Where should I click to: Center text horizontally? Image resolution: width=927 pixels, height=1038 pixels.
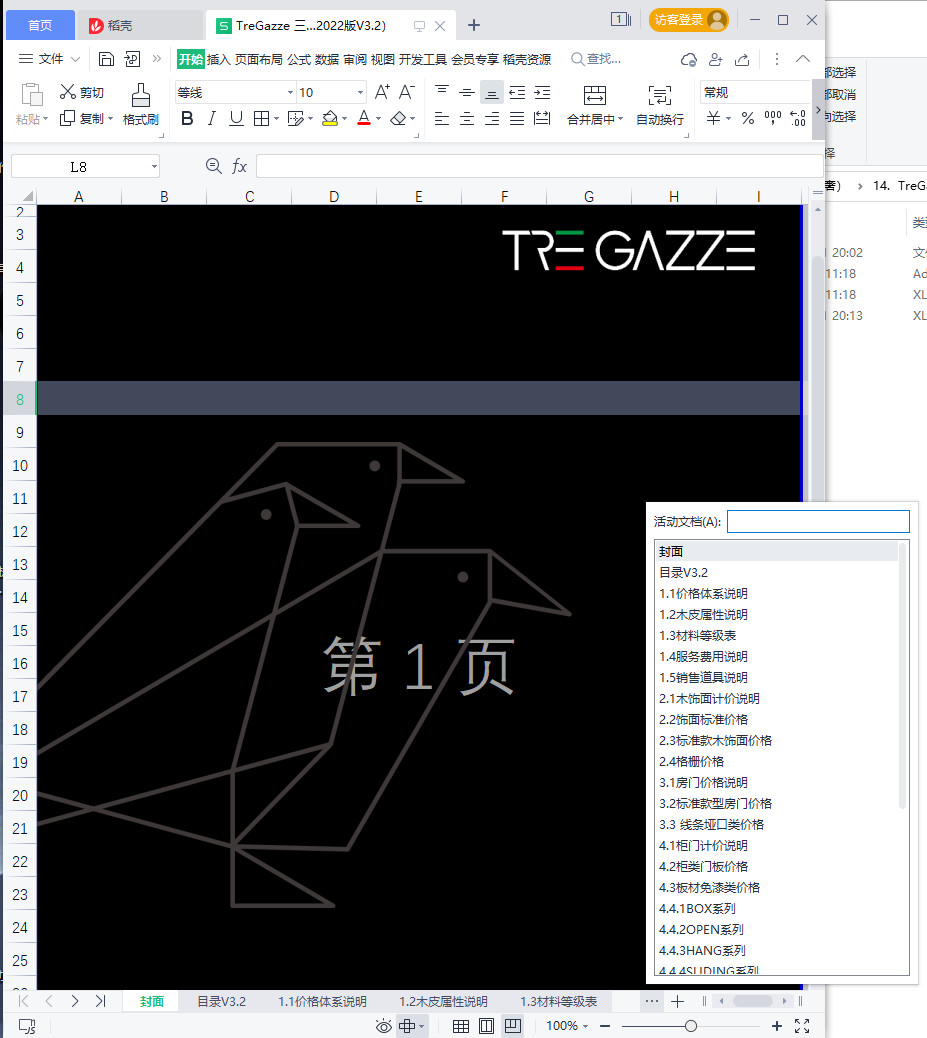pos(467,118)
